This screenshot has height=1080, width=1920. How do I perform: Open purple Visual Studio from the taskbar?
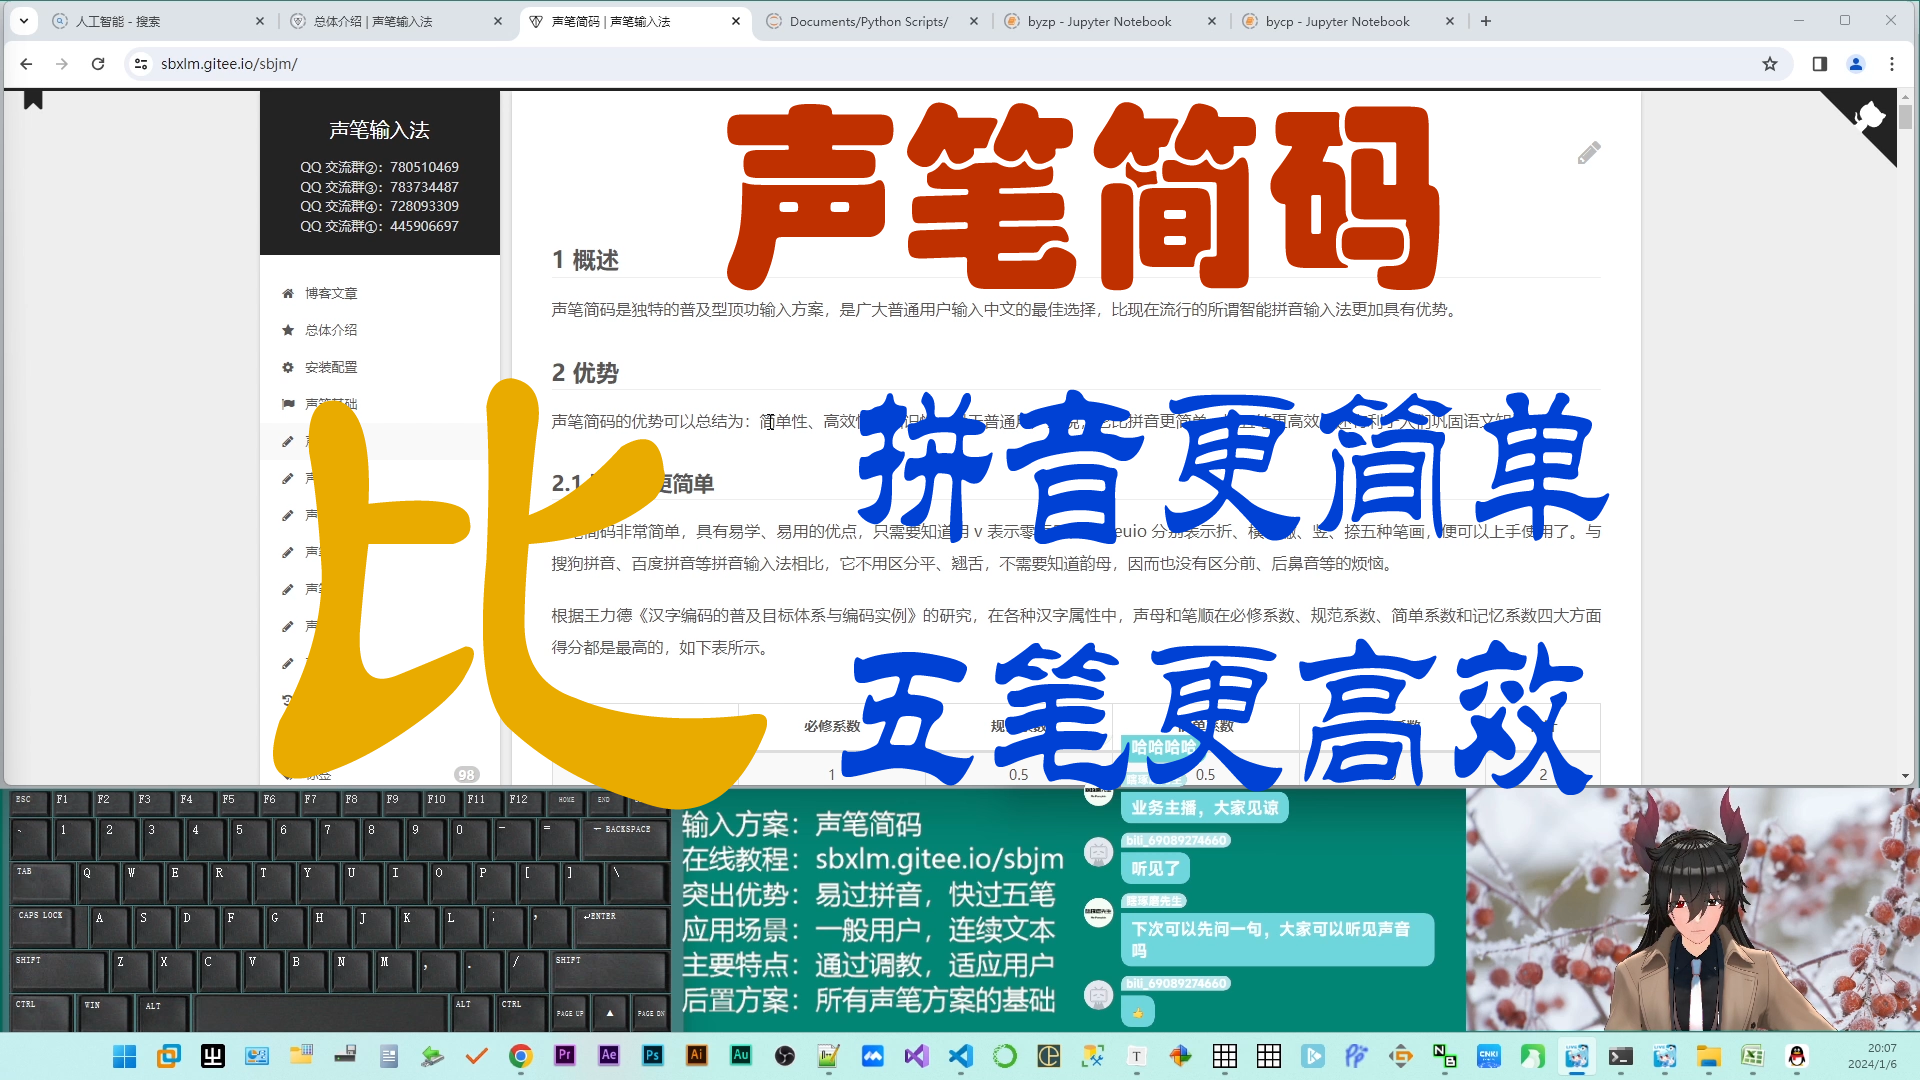pos(917,1055)
